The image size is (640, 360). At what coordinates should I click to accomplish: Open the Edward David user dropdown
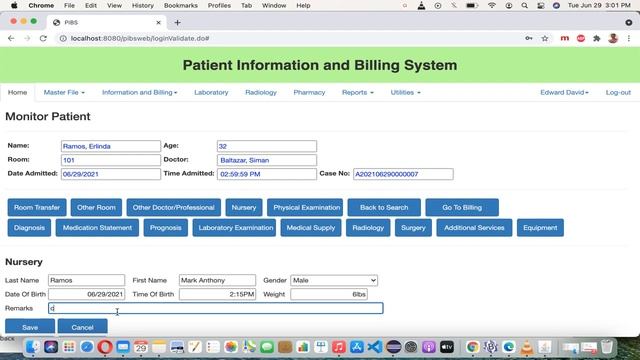pos(564,93)
